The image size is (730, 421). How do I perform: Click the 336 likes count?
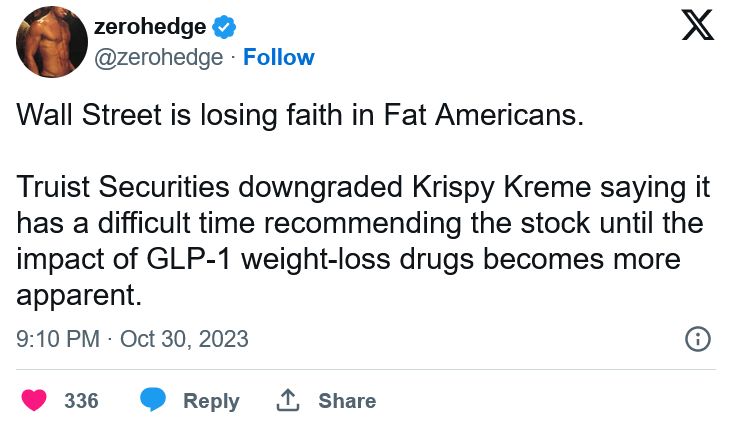(81, 401)
